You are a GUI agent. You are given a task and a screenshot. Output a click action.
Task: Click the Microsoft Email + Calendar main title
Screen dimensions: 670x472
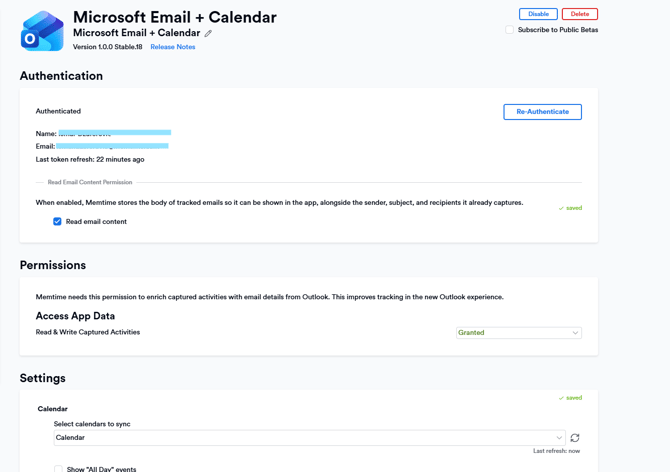[x=175, y=17]
